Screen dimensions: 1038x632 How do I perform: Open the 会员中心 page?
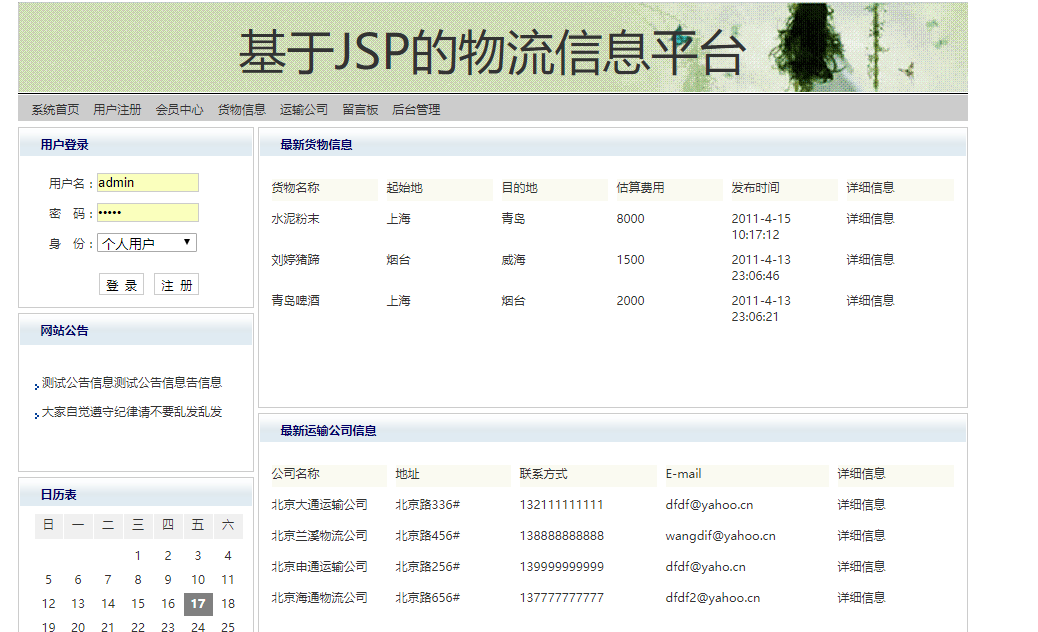click(x=179, y=109)
